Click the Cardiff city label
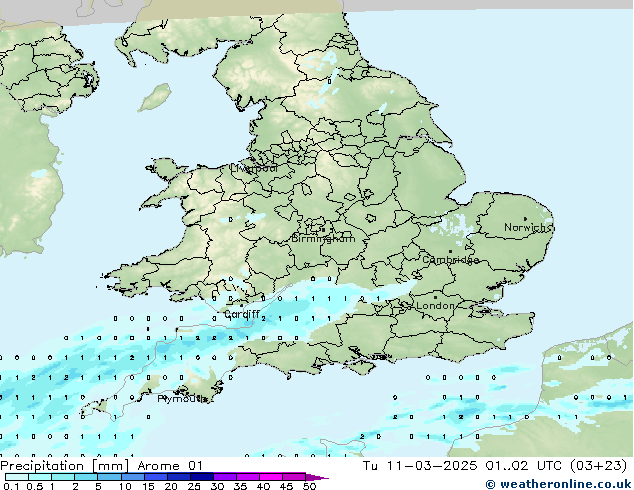The width and height of the screenshot is (634, 490). [x=241, y=314]
